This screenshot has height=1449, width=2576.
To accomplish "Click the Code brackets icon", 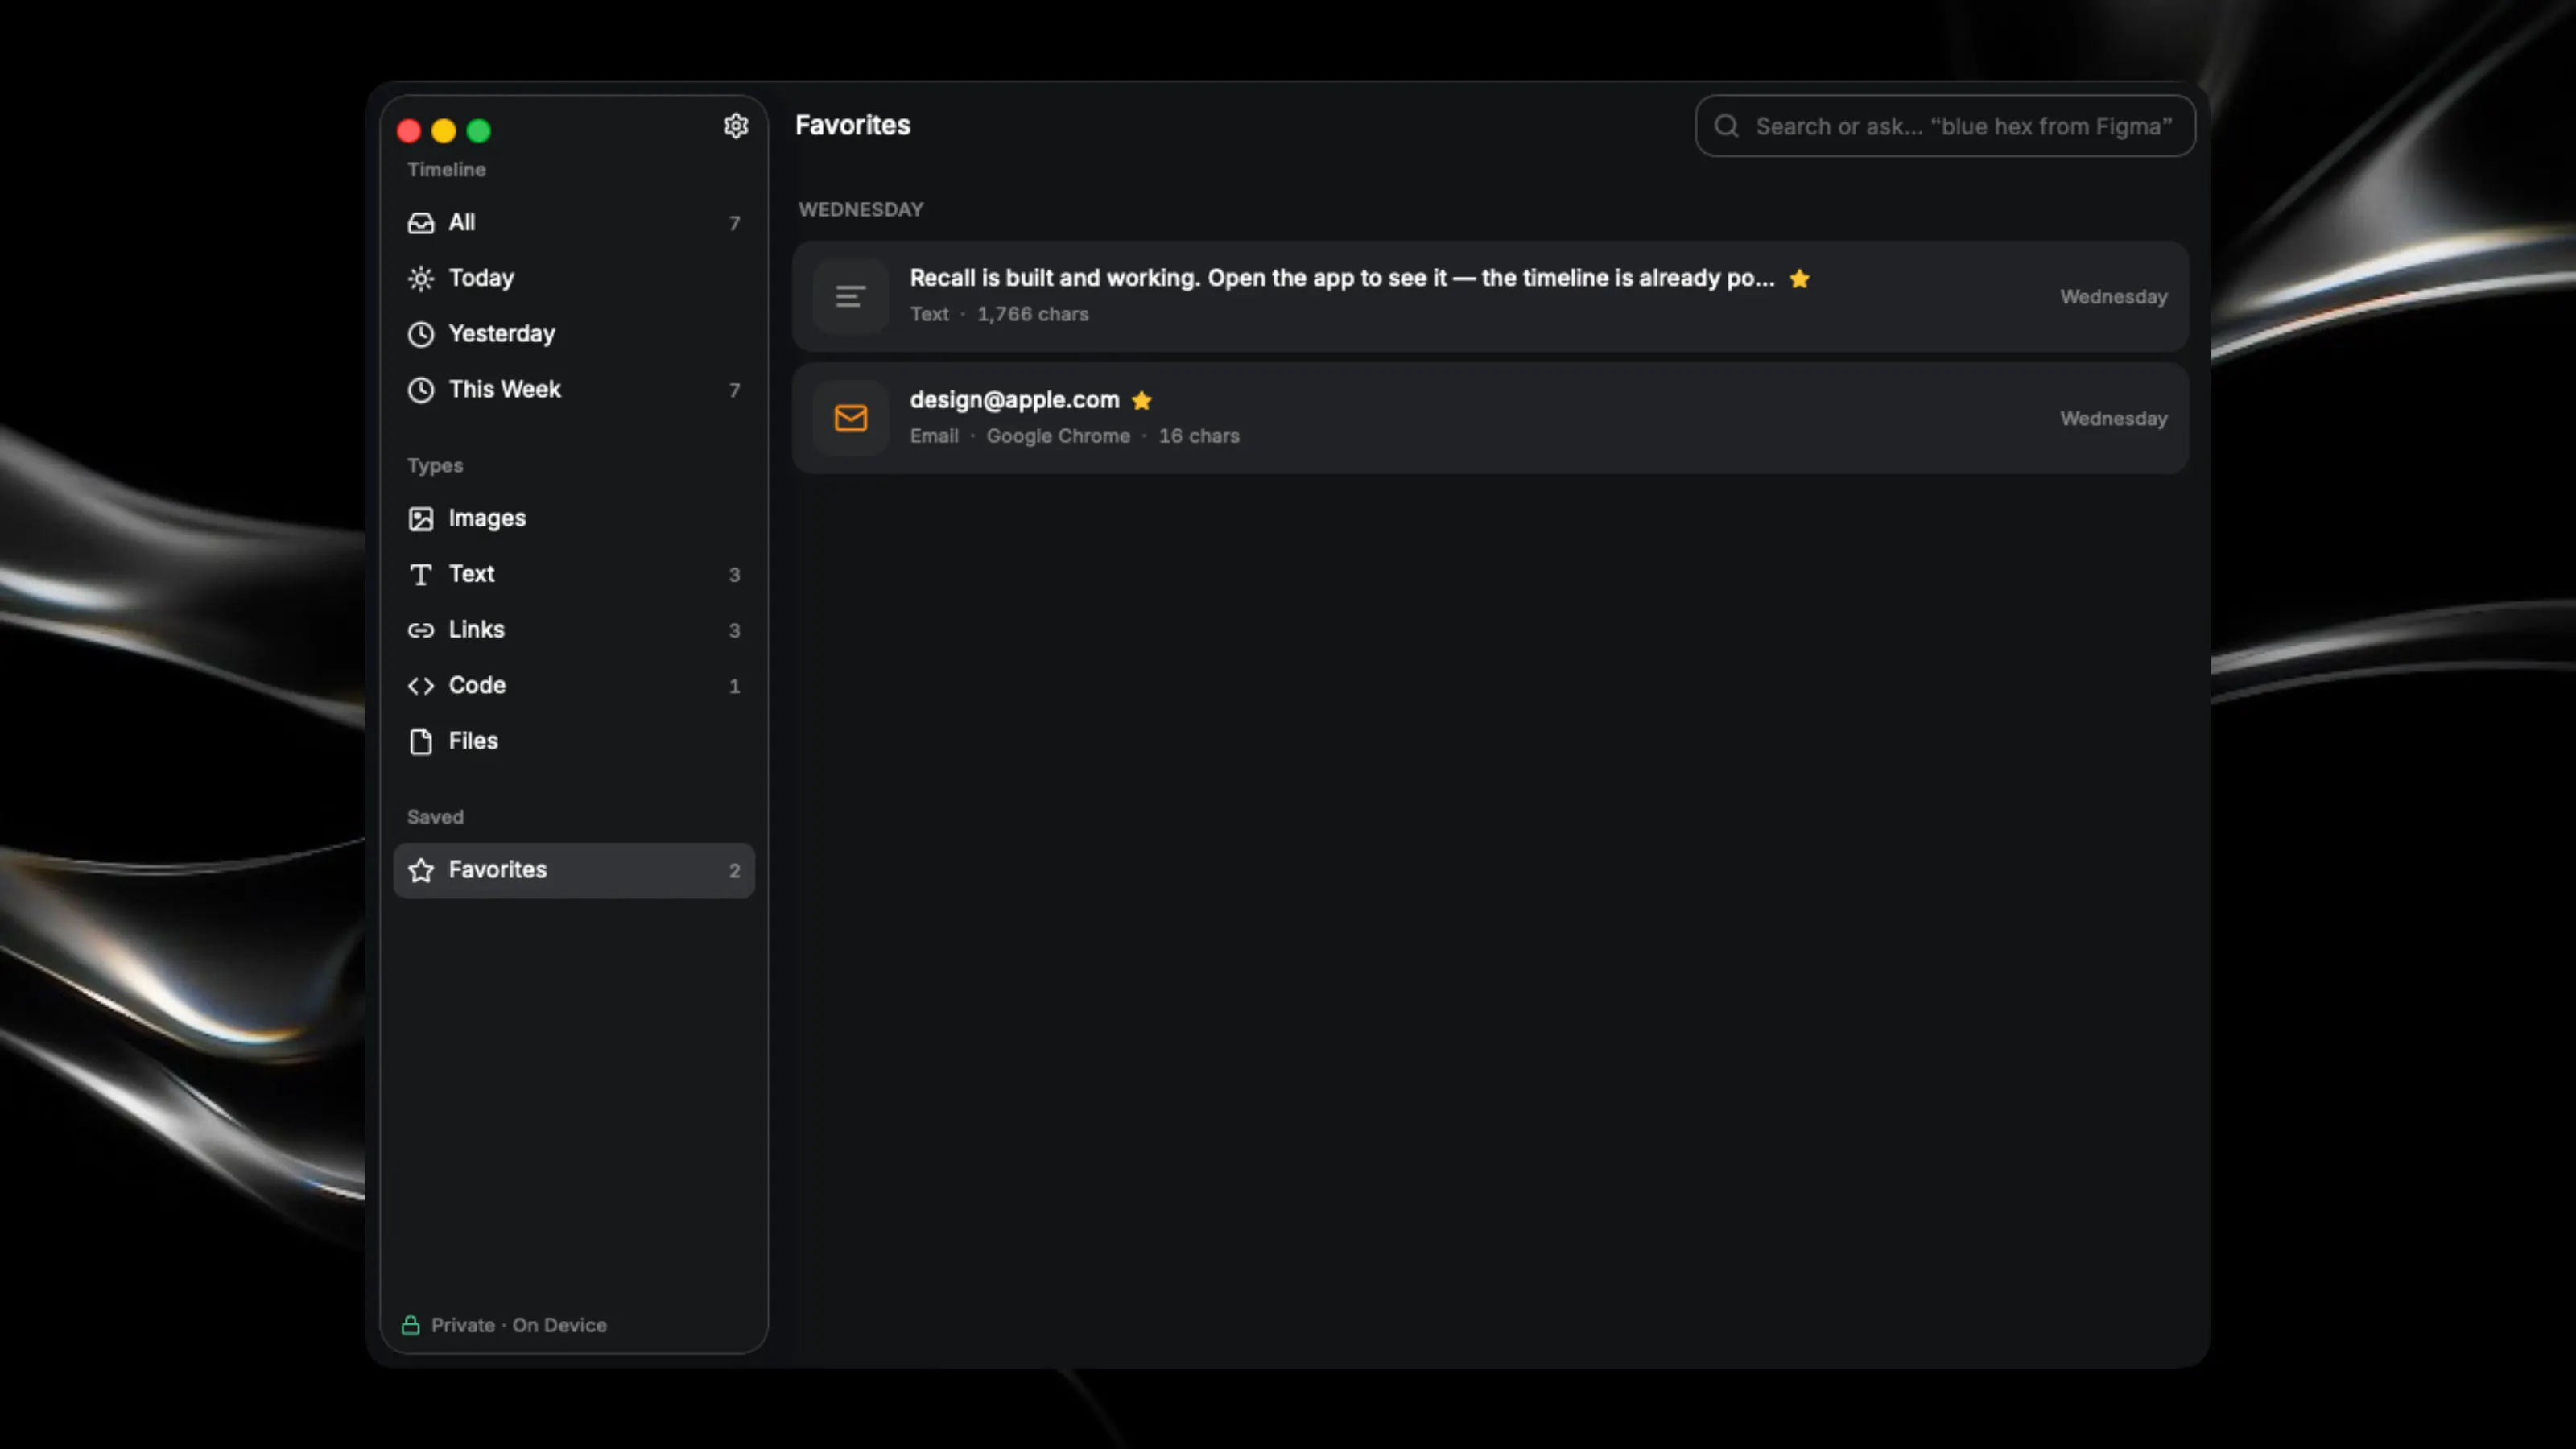I will tap(421, 686).
